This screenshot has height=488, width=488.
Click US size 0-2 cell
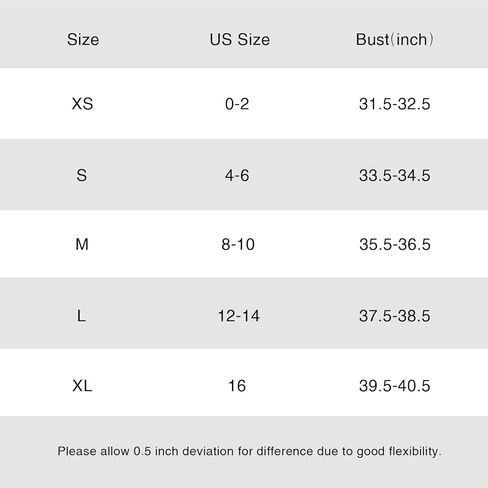pyautogui.click(x=237, y=104)
